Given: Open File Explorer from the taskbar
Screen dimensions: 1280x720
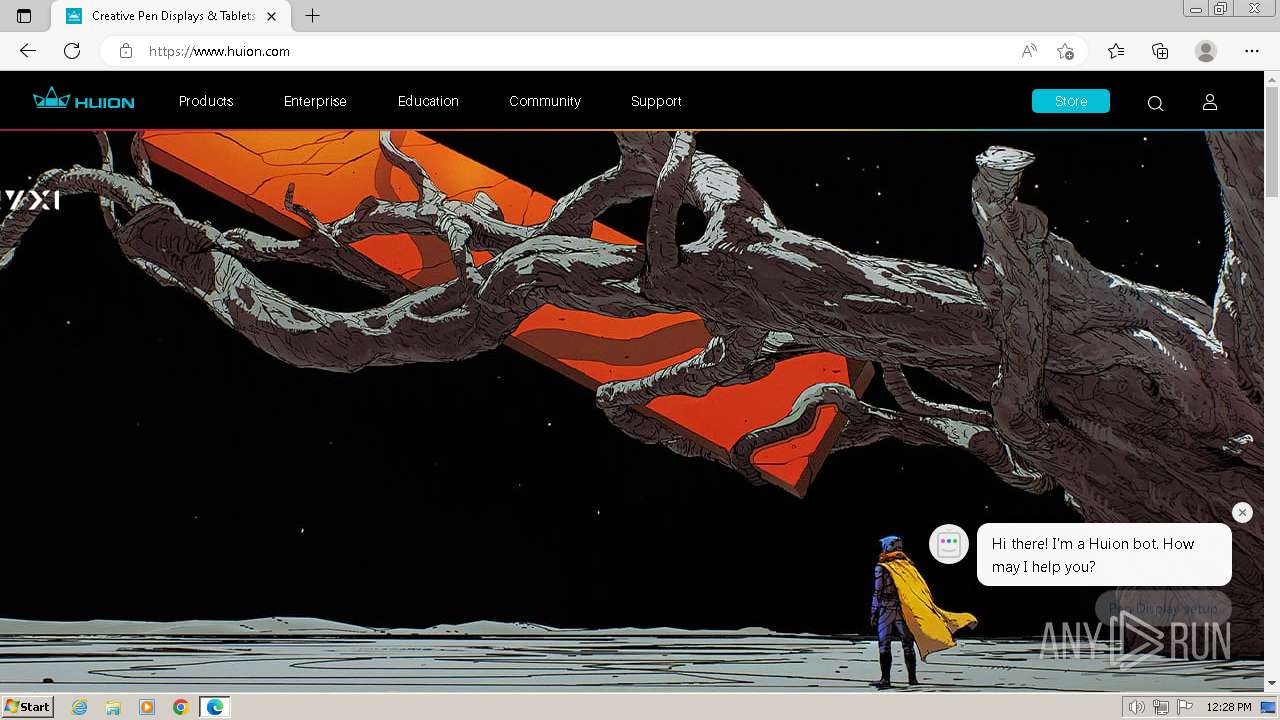Looking at the screenshot, I should 113,707.
